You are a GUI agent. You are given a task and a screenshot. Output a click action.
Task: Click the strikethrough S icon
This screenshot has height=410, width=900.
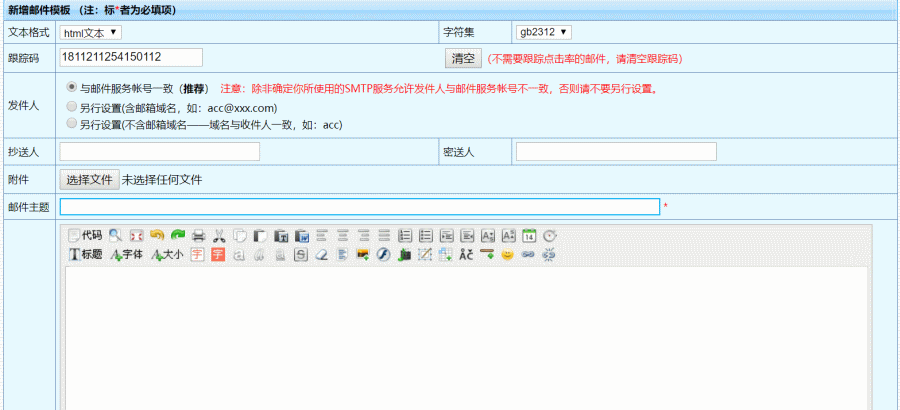tap(301, 254)
